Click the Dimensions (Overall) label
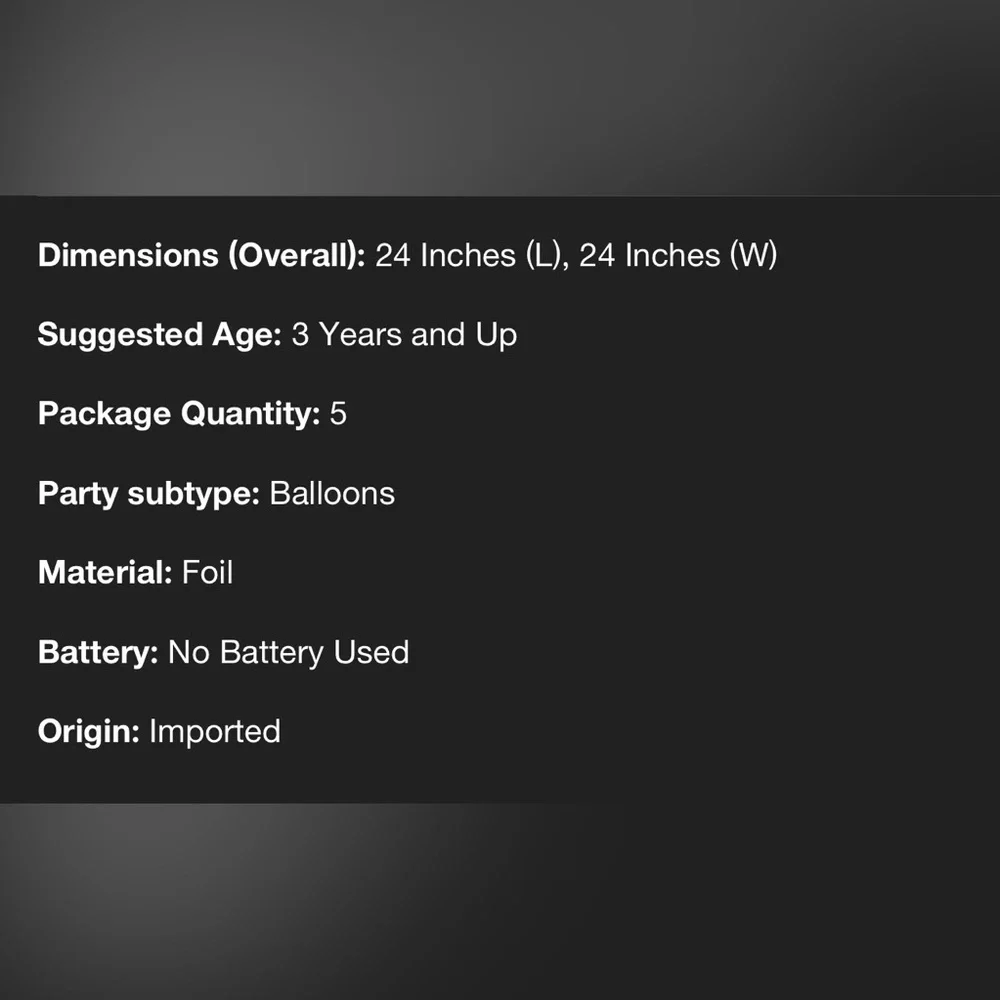Screen dimensions: 1000x1000 click(x=202, y=255)
